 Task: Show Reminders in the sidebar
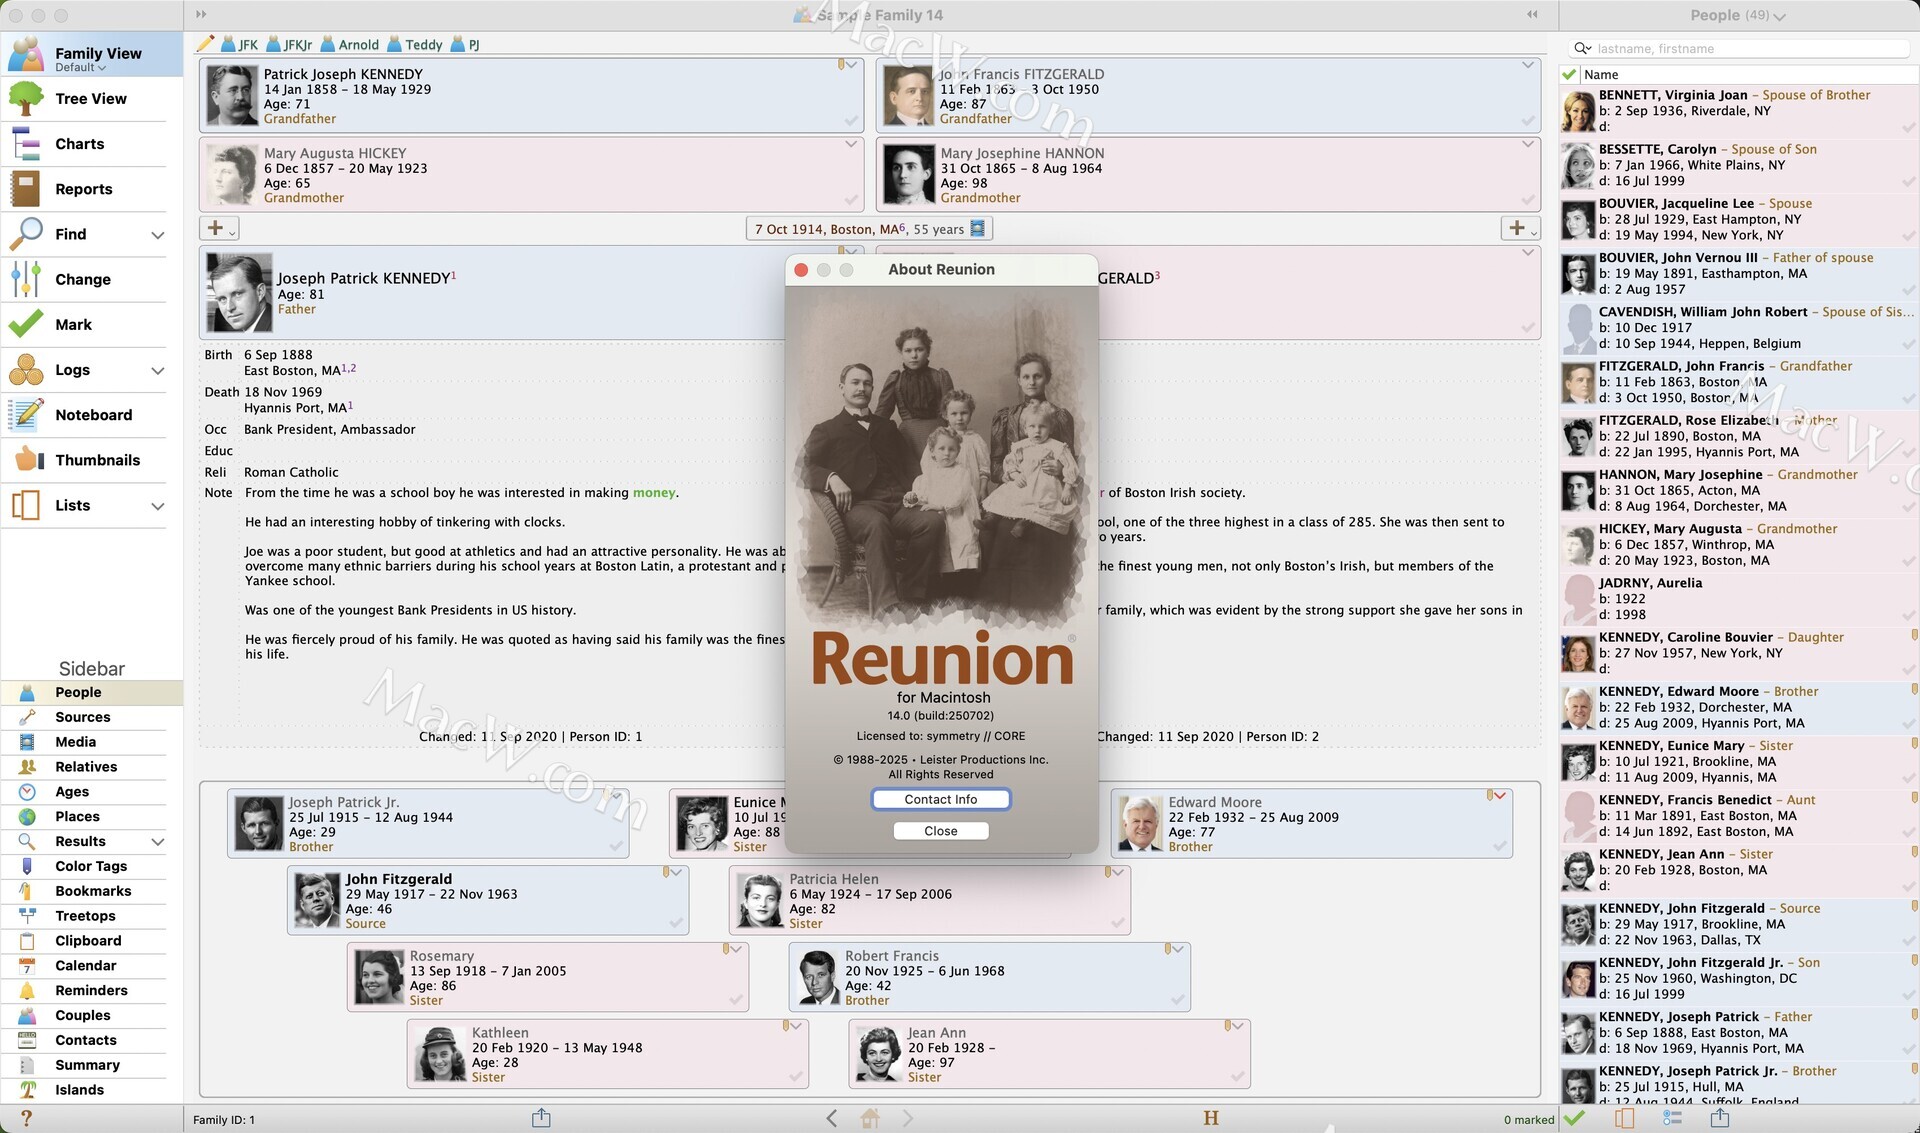point(91,991)
